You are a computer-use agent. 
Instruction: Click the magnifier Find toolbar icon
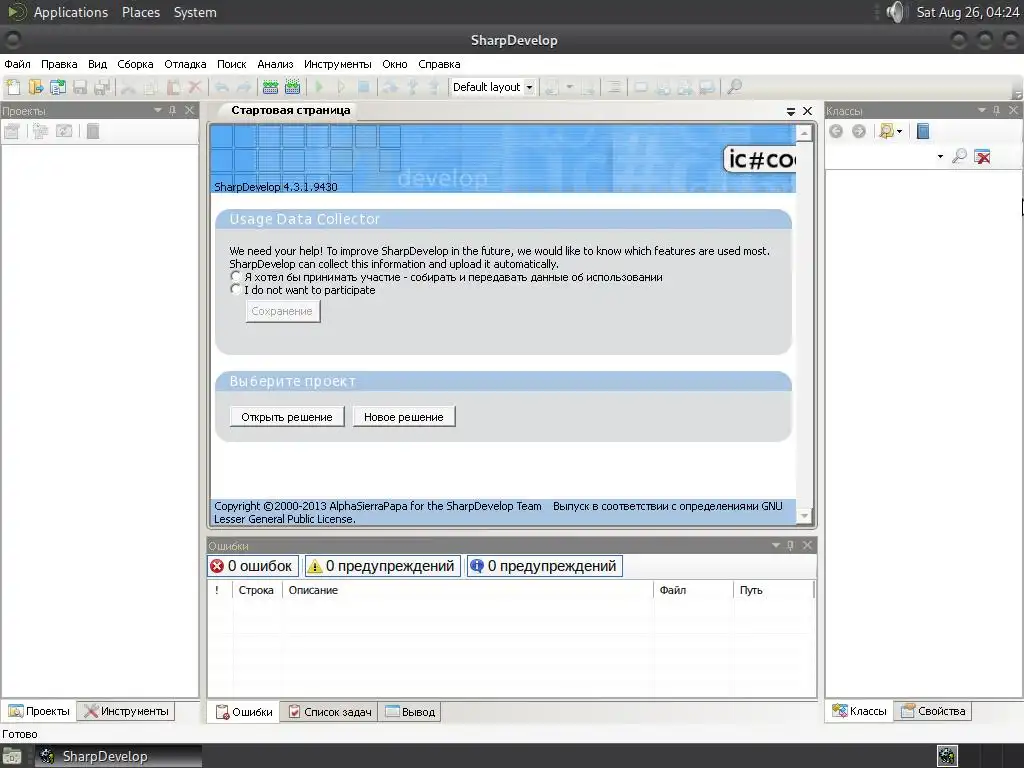[735, 87]
